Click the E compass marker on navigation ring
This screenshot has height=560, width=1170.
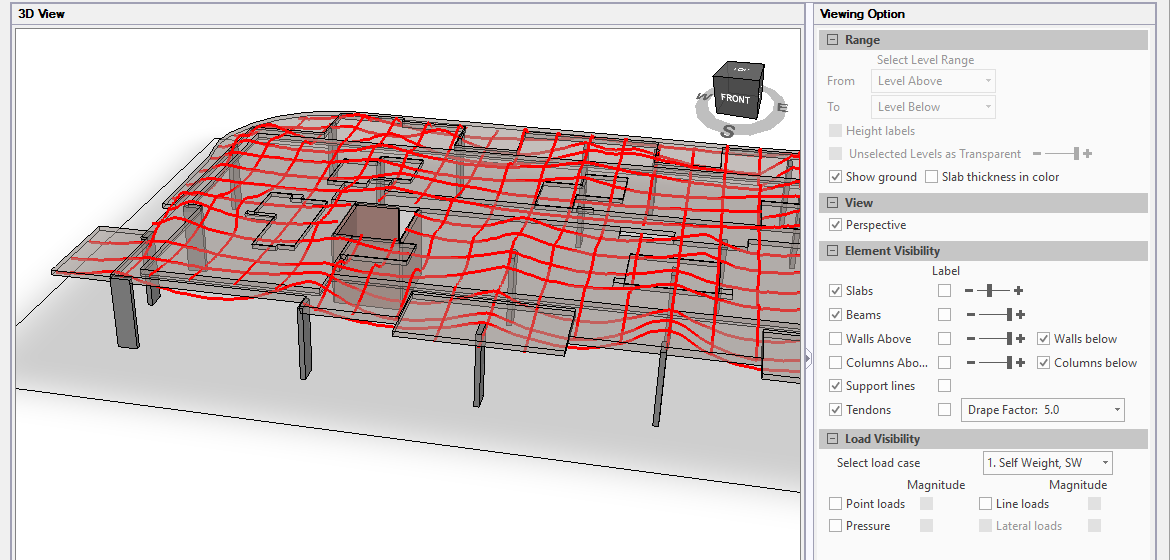(782, 108)
